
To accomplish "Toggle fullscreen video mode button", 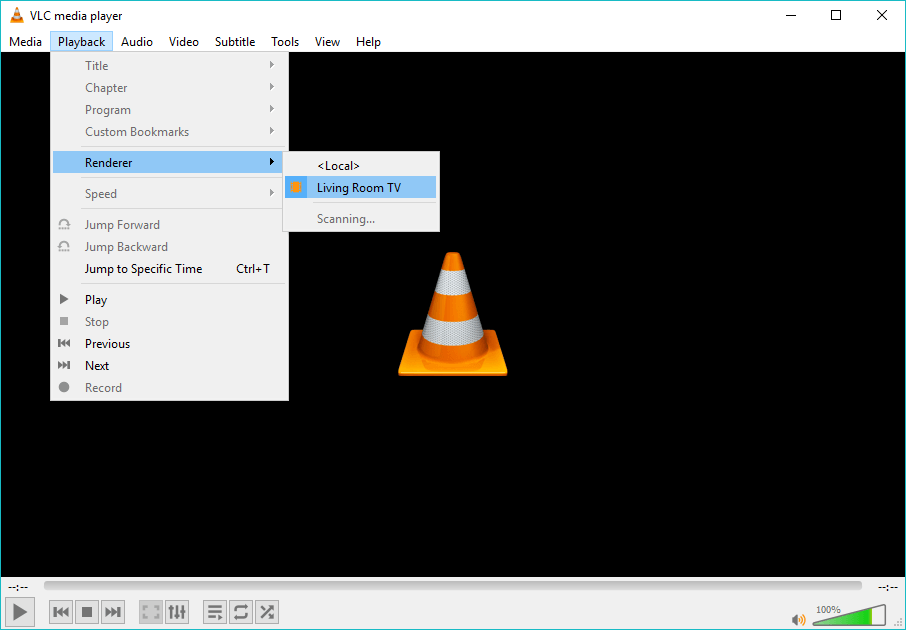I will point(150,611).
